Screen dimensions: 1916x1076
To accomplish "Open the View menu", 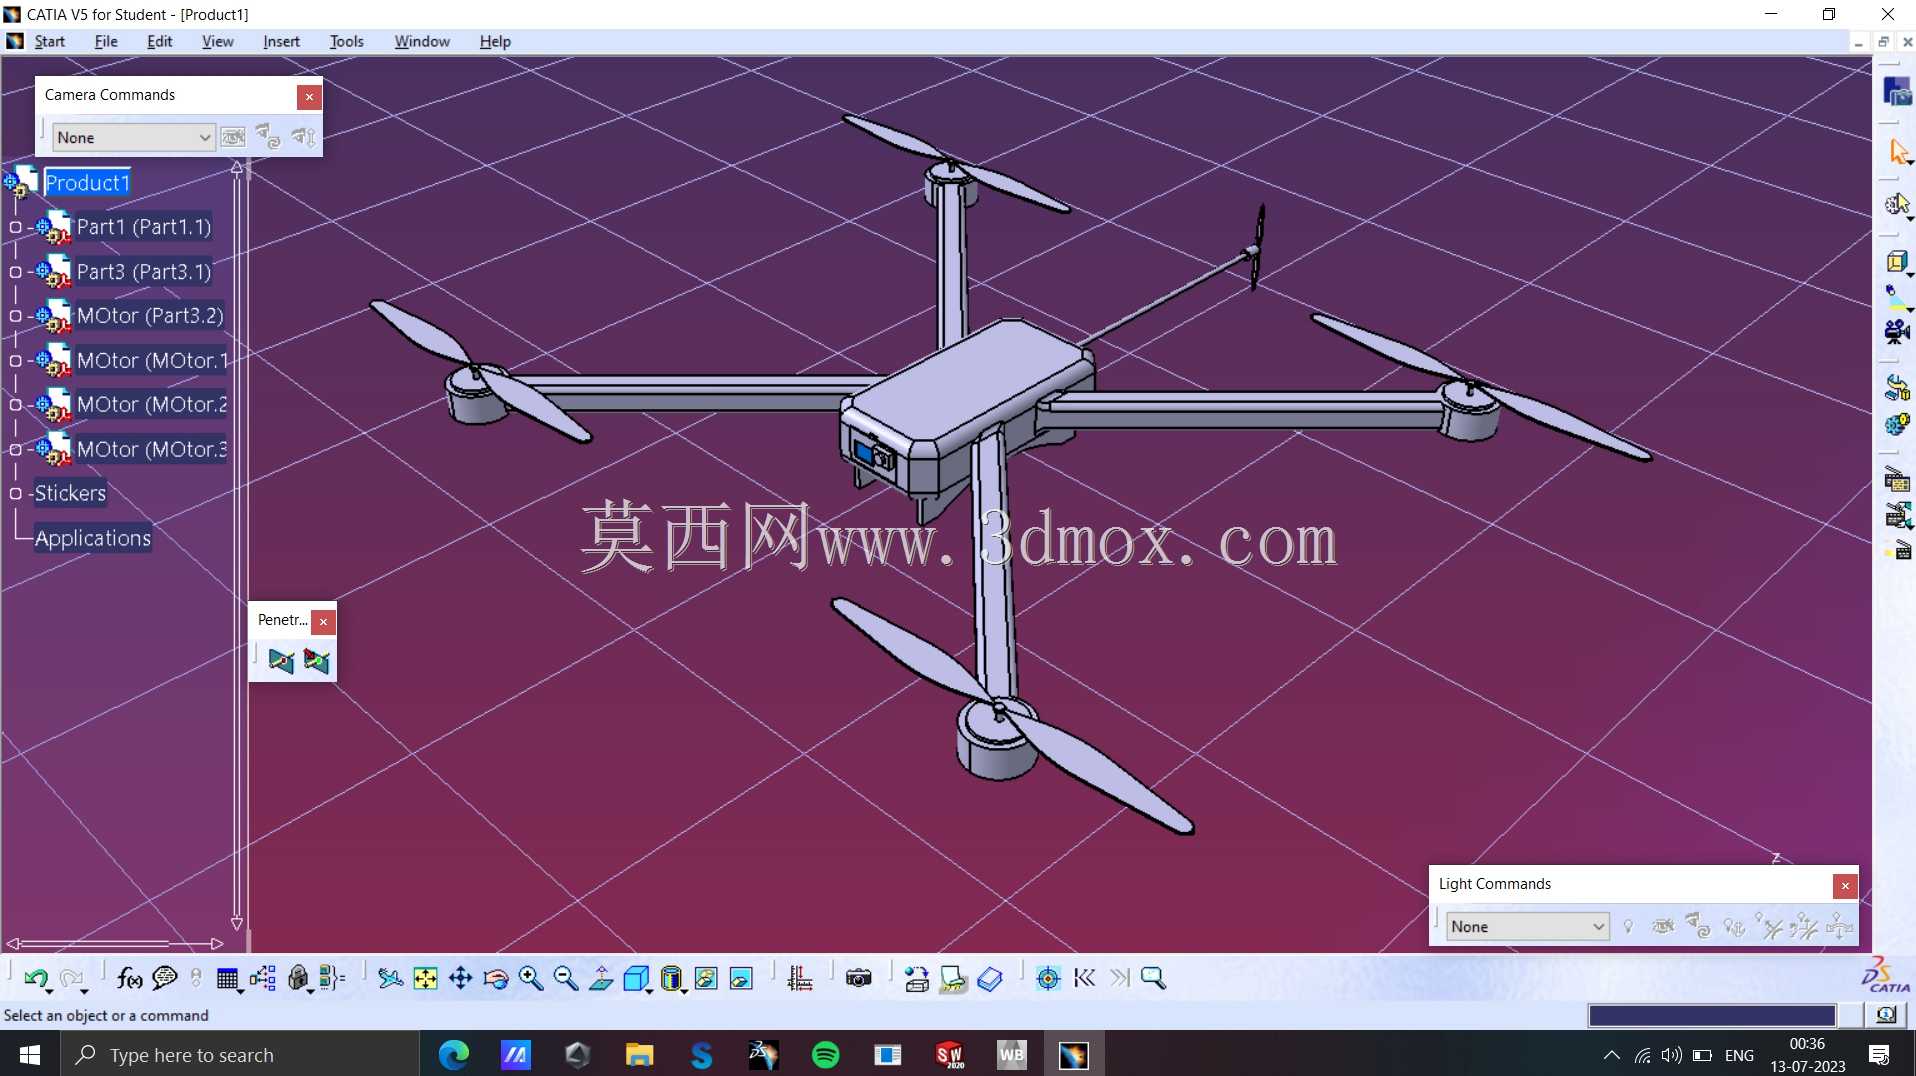I will point(217,41).
